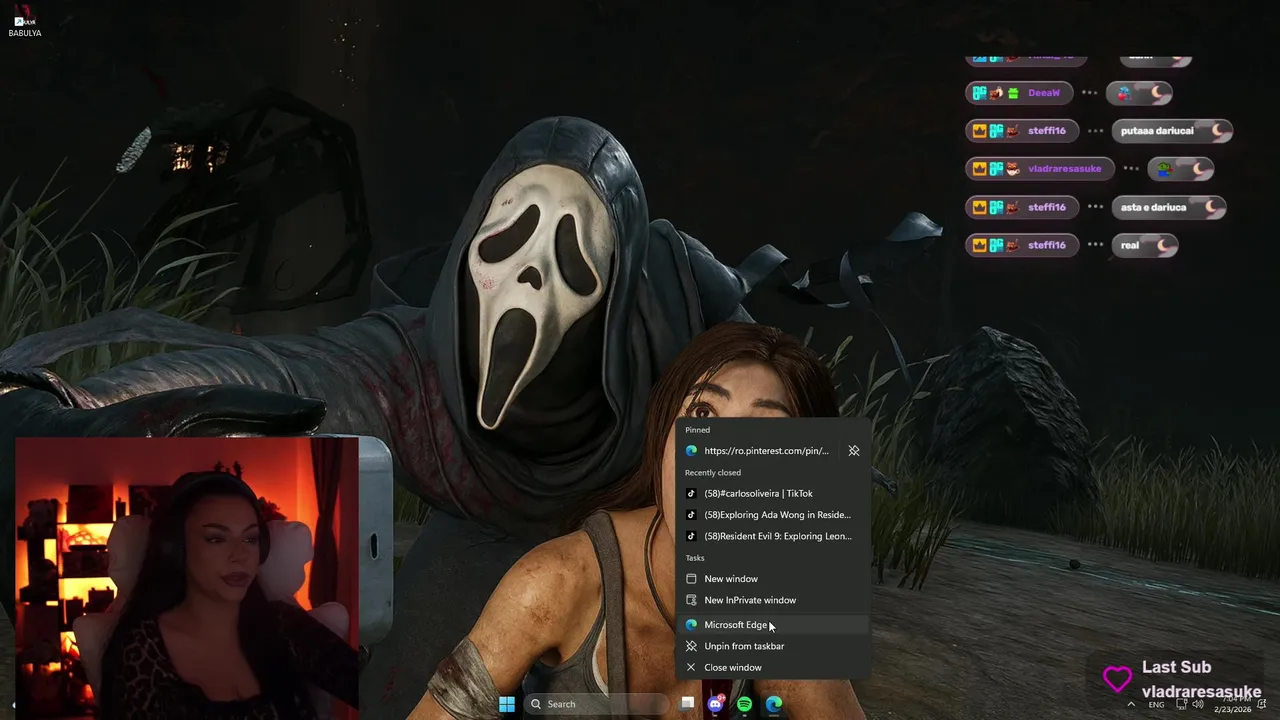Click the 'Pinned' section header
The image size is (1280, 720).
697,430
